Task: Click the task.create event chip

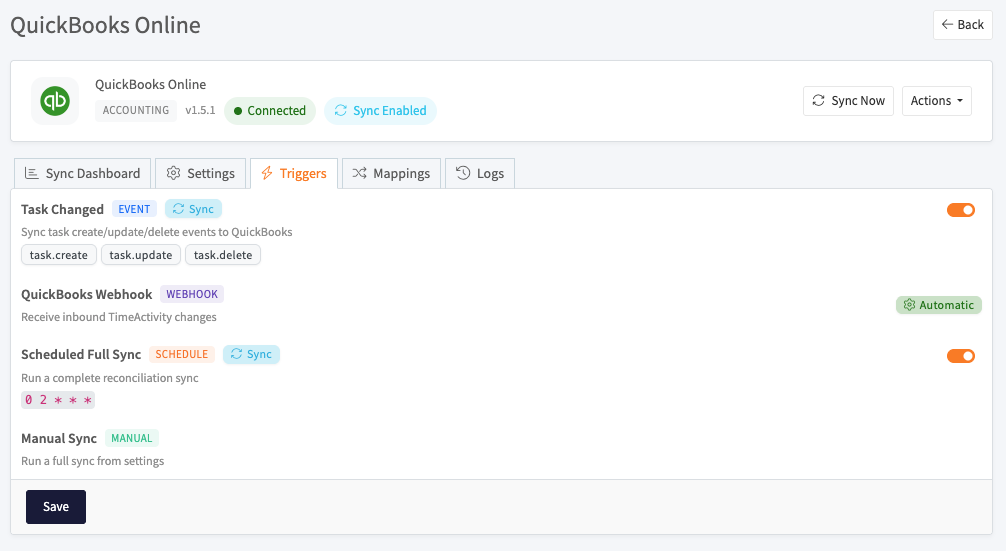Action: tap(58, 255)
